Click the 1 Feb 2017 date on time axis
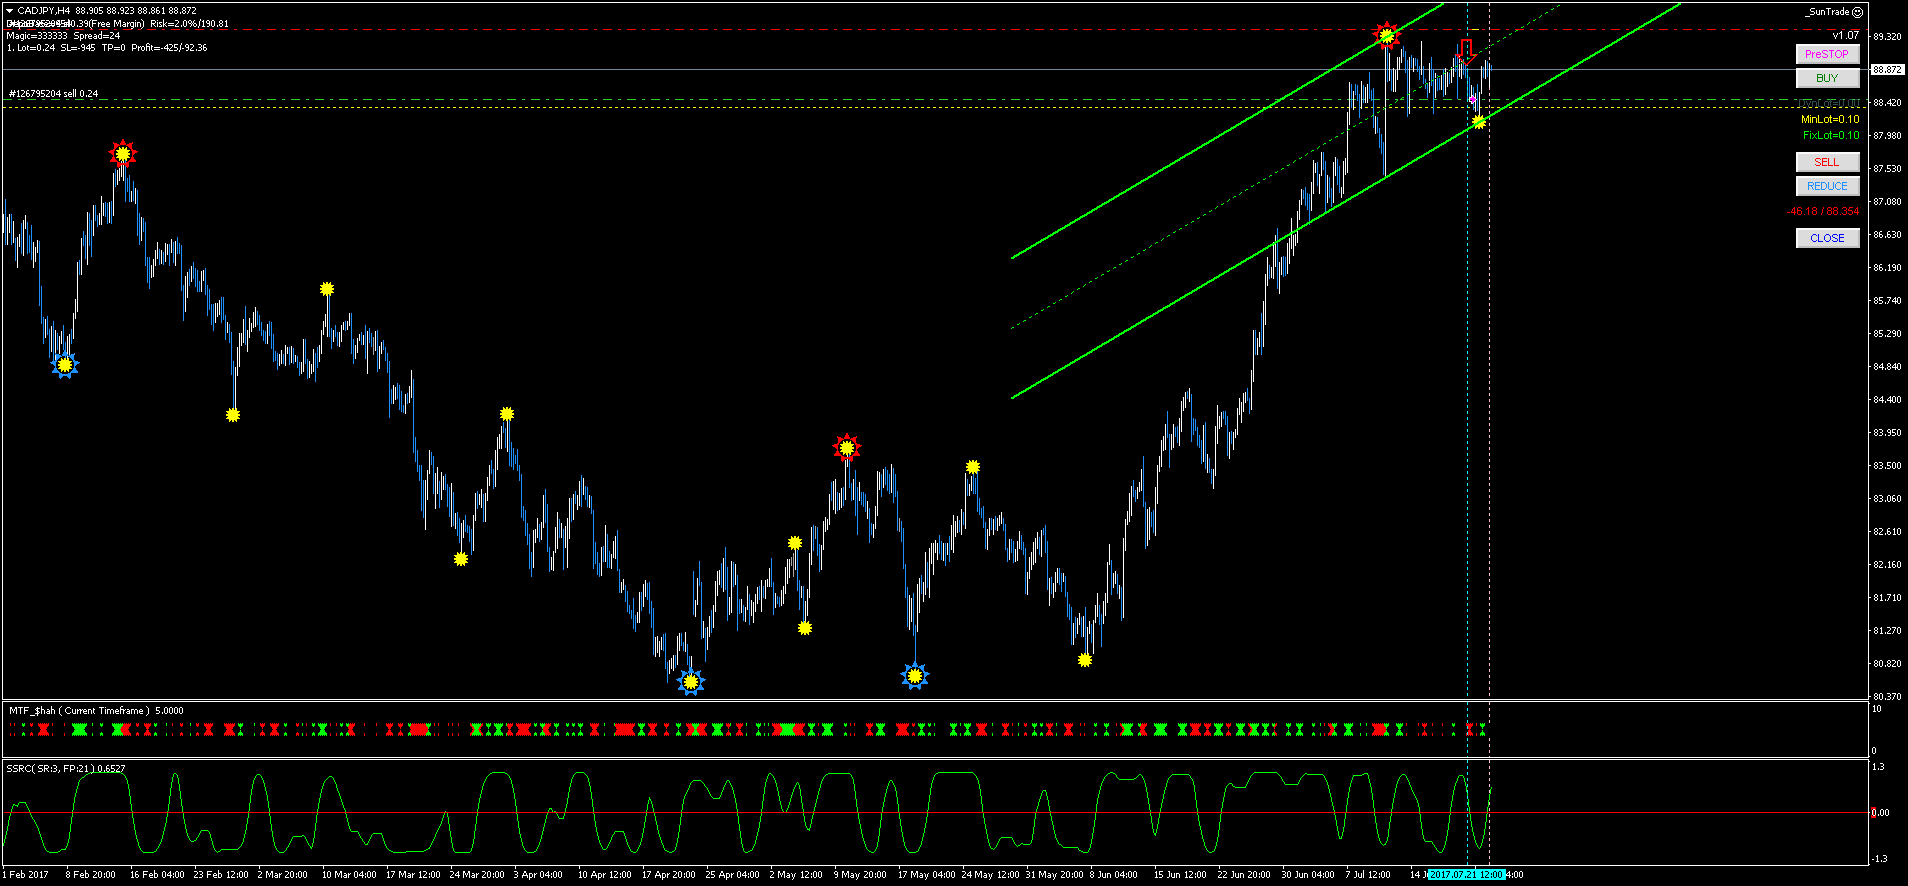This screenshot has width=1908, height=886. [x=26, y=875]
